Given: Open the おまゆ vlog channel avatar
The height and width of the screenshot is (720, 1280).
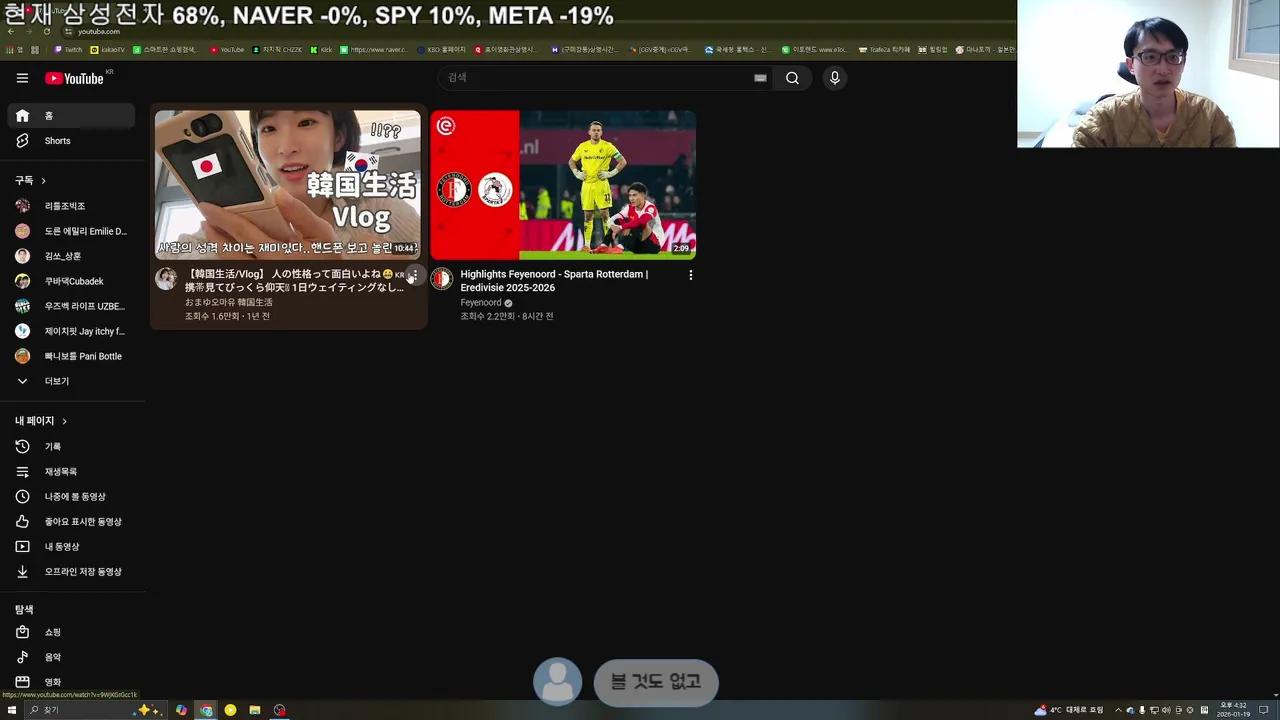Looking at the screenshot, I should (x=166, y=279).
